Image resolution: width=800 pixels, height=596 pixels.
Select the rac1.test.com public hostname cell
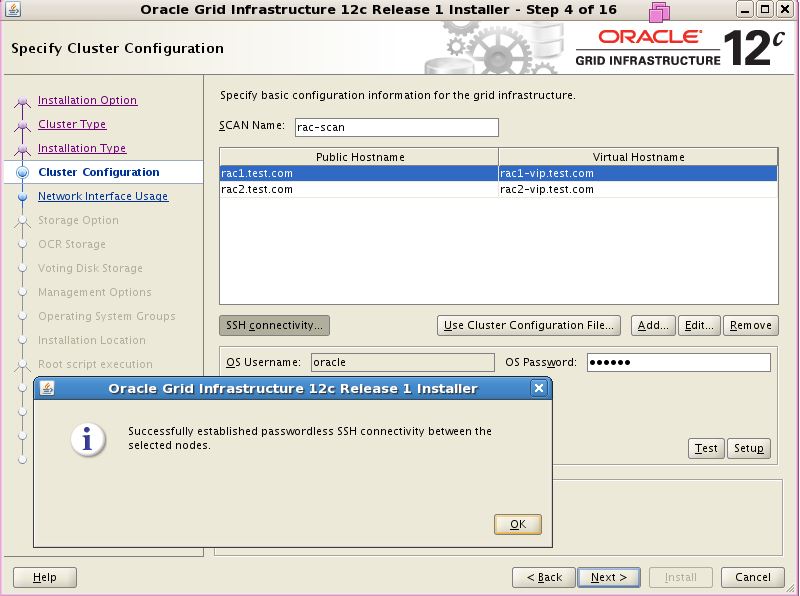click(359, 173)
